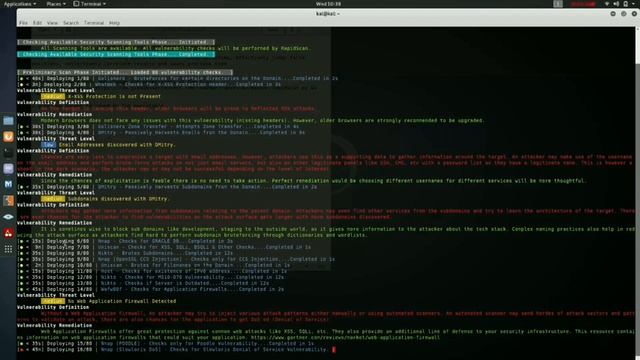Screen dimensions: 640x360
Task: Close the kali terminal window
Action: coord(634,13)
